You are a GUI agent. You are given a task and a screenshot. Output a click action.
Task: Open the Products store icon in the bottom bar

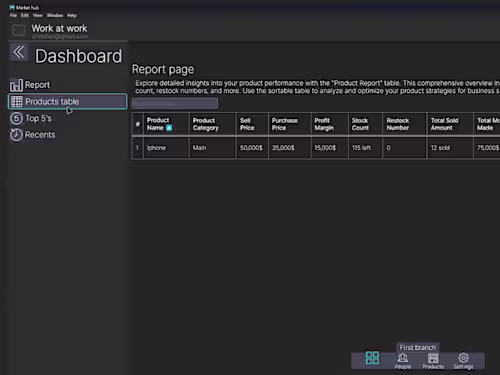point(433,361)
